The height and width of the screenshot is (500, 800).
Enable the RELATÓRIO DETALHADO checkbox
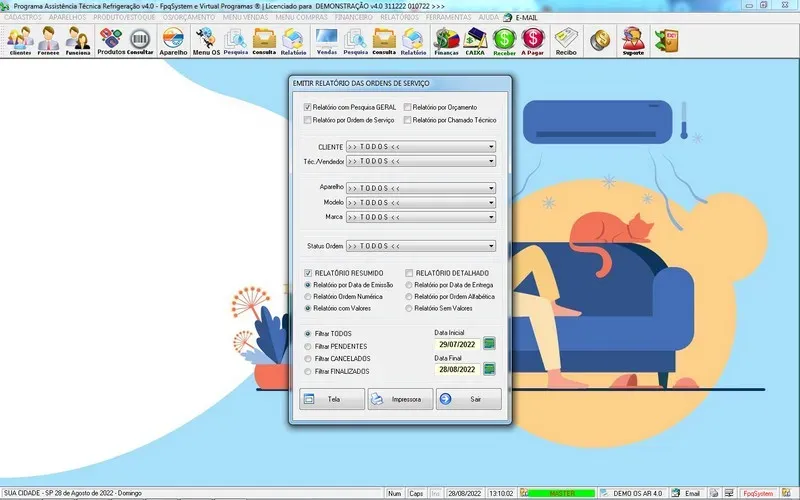click(408, 272)
